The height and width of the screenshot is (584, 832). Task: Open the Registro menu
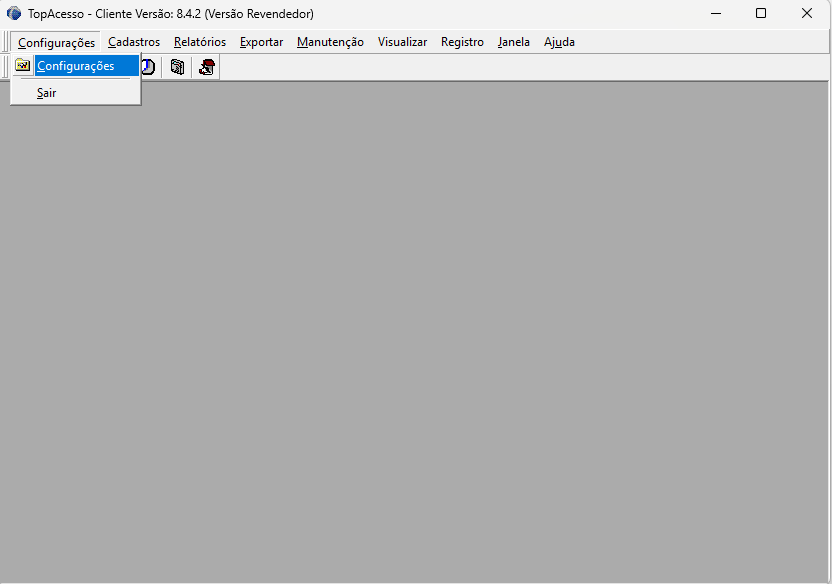tap(462, 42)
